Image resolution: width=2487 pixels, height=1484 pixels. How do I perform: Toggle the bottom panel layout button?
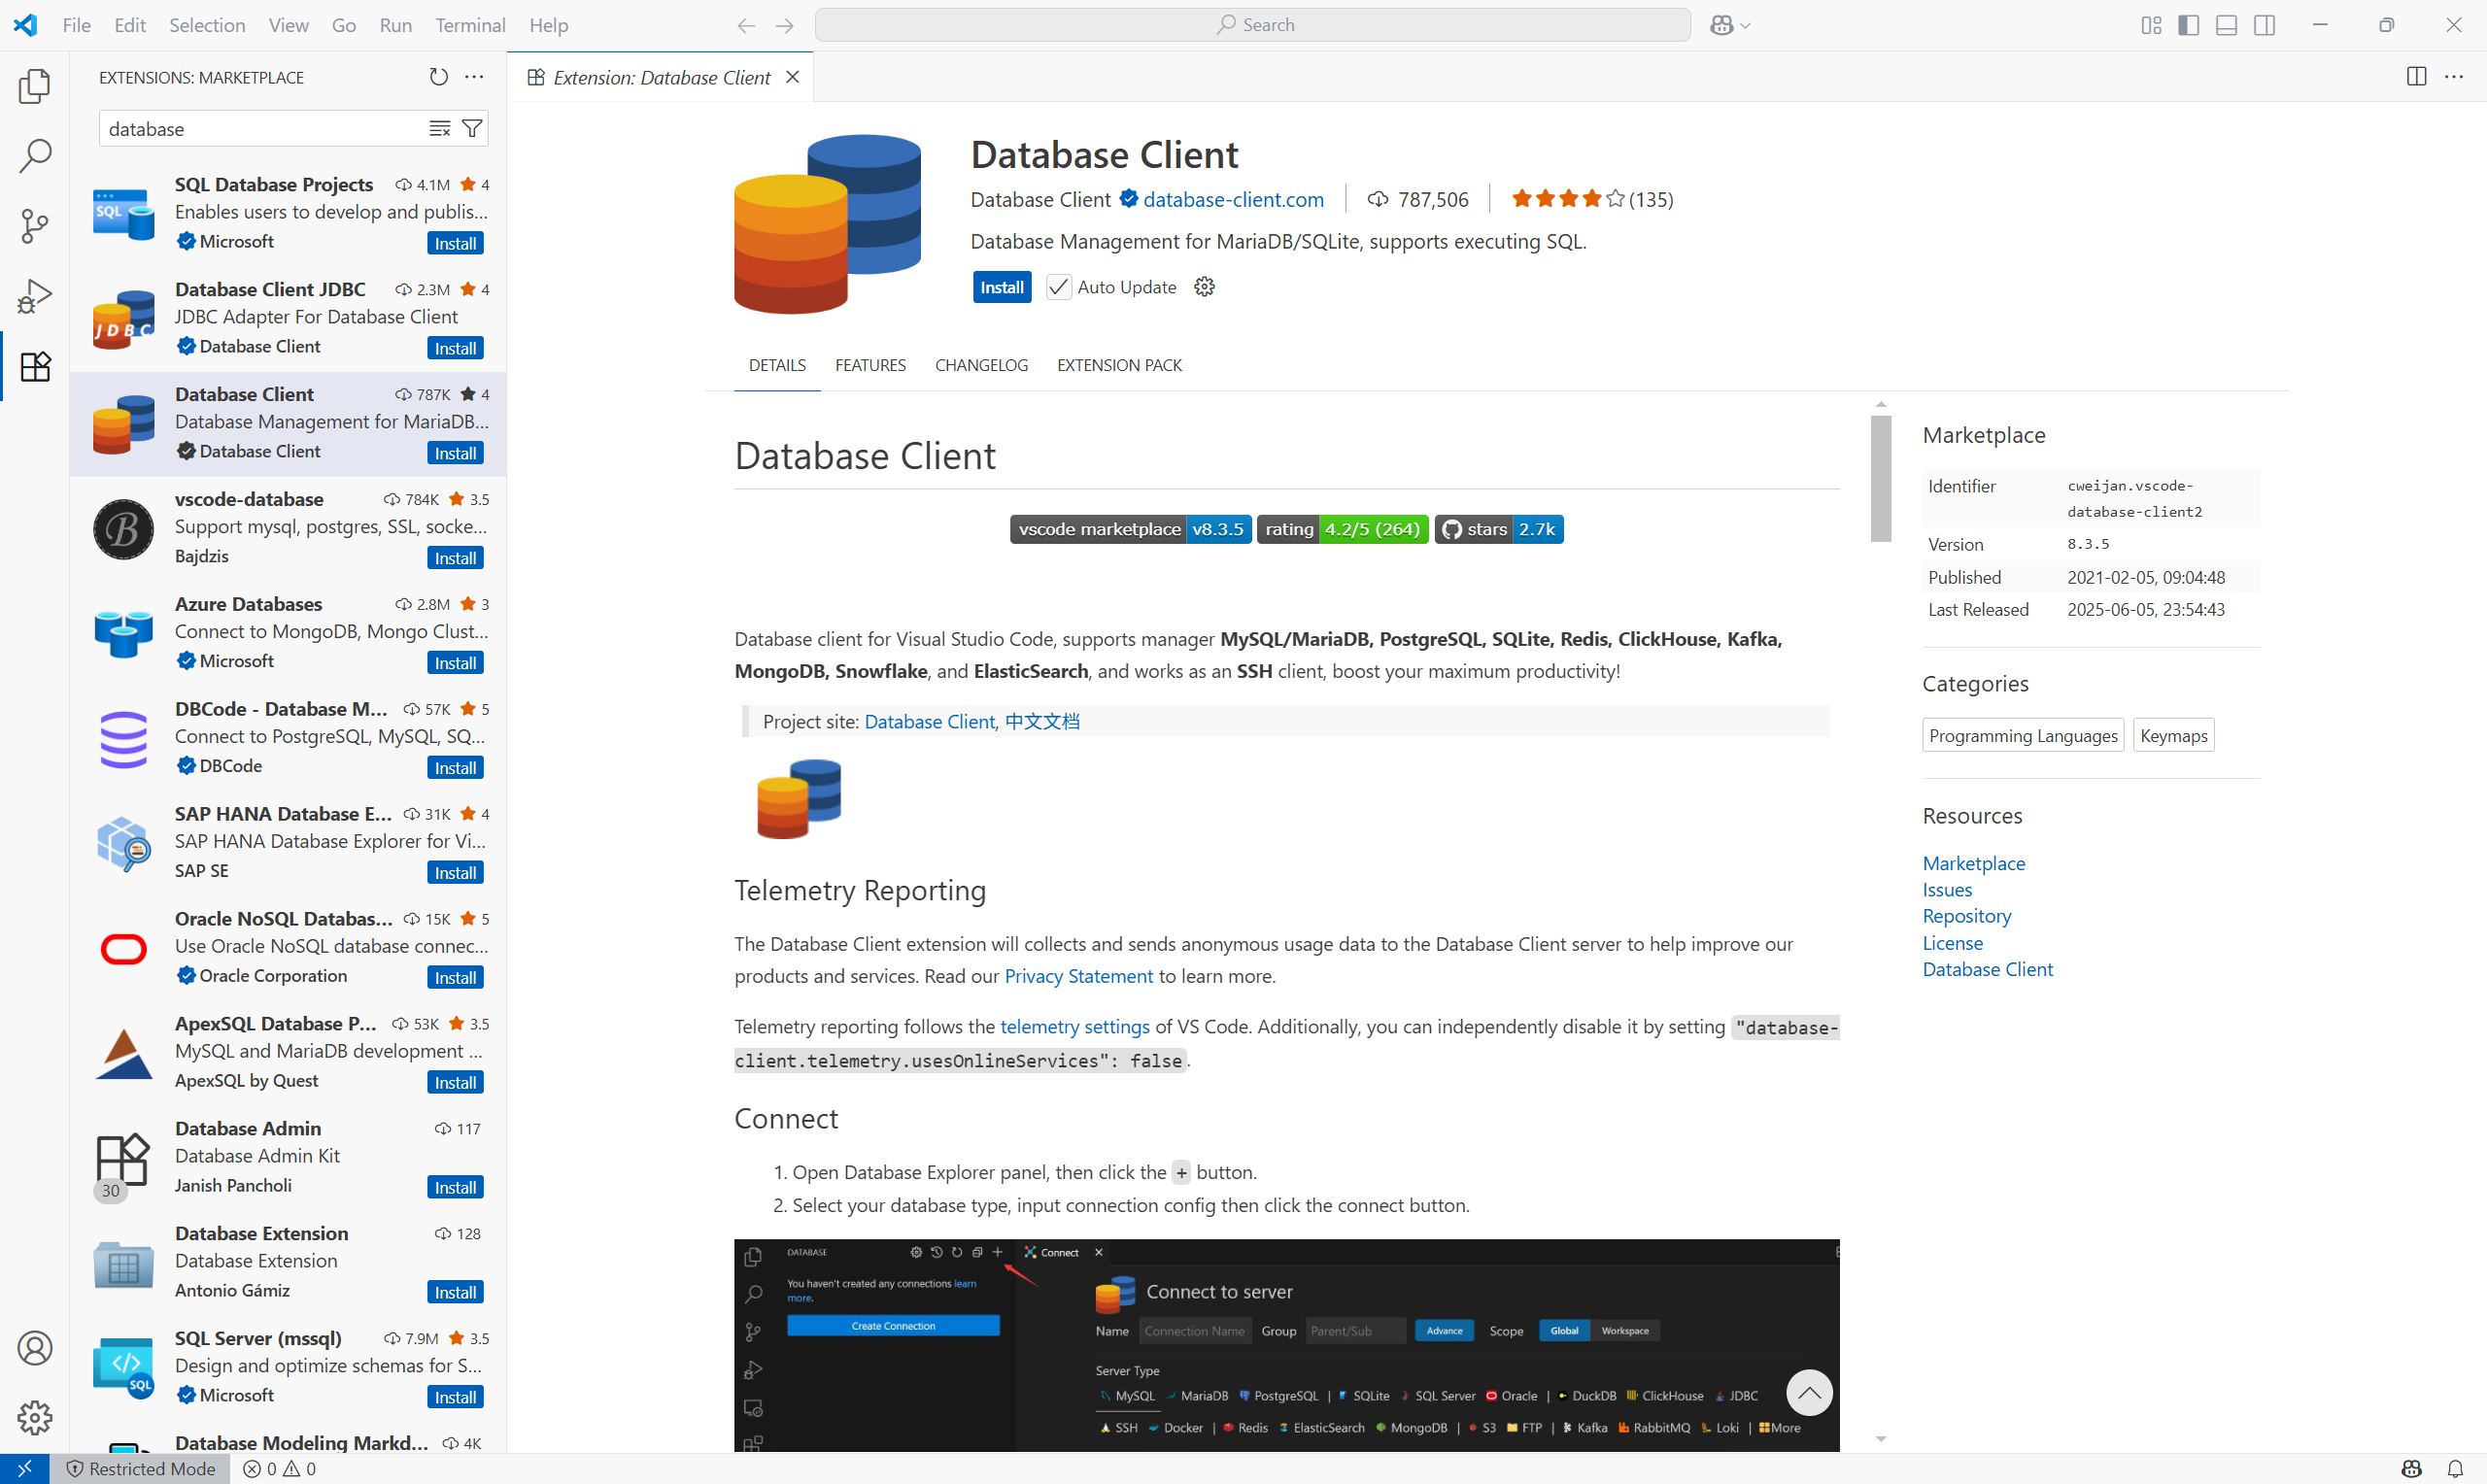2226,25
